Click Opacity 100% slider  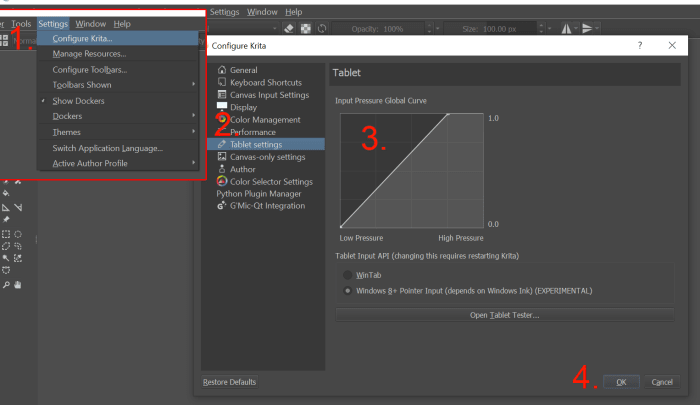(x=378, y=29)
